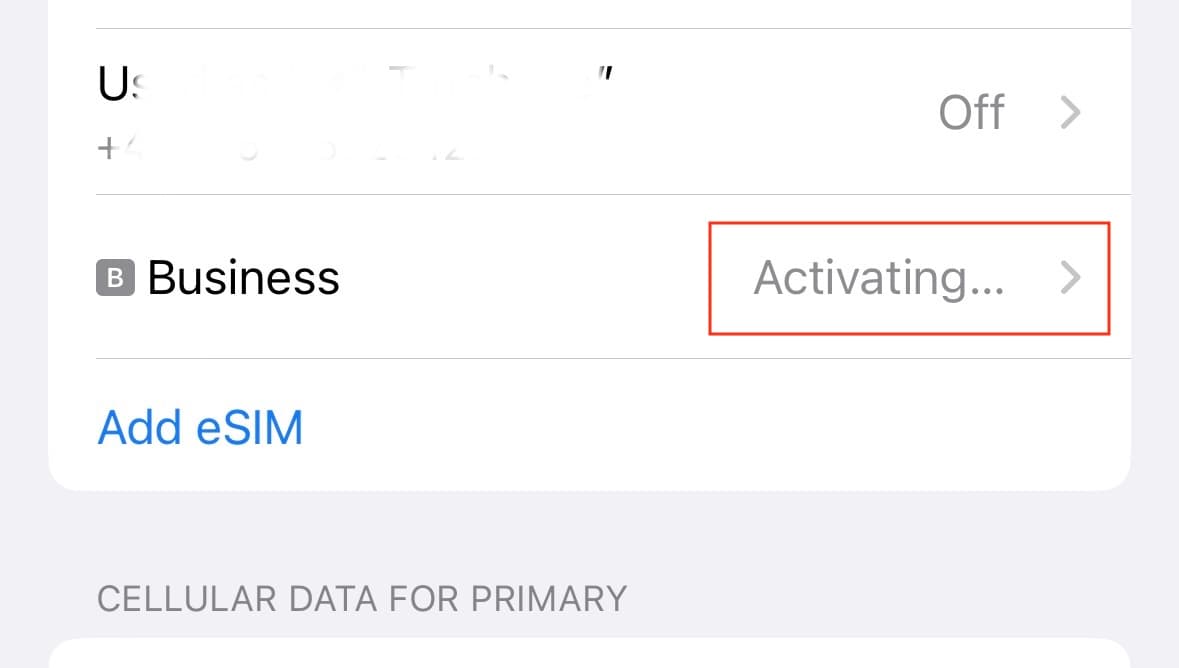Tap the primary SIM row to toggle the line
This screenshot has height=668, width=1179.
pyautogui.click(x=500, y=112)
